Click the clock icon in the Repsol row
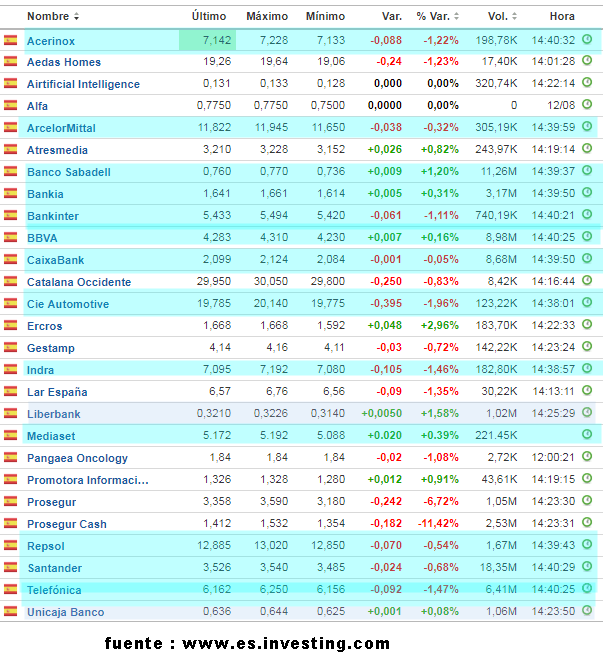Screen dimensions: 603x654 coord(587,545)
